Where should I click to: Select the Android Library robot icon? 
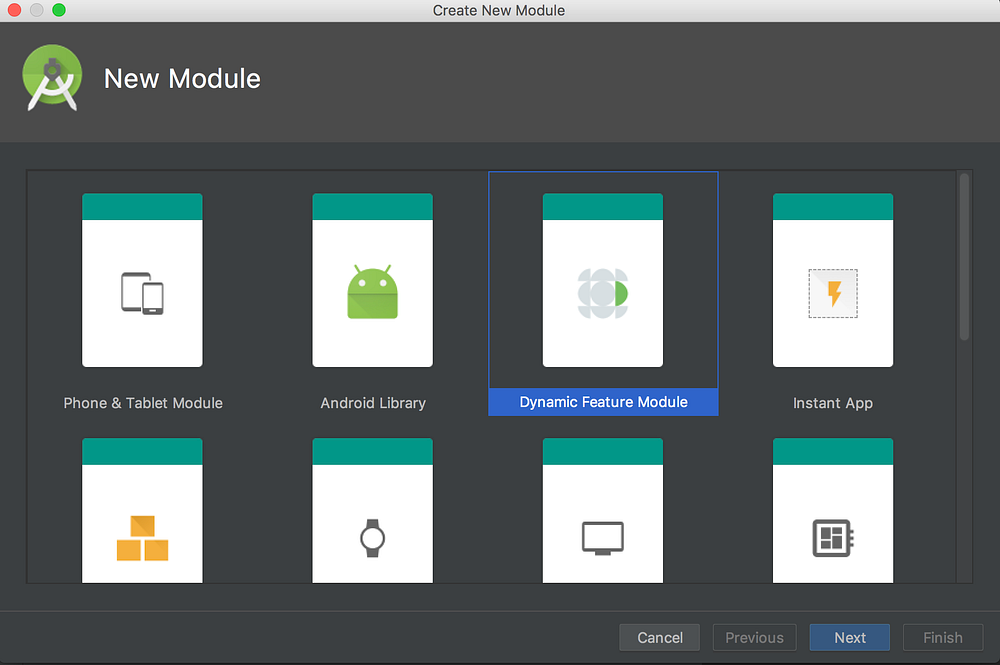372,290
